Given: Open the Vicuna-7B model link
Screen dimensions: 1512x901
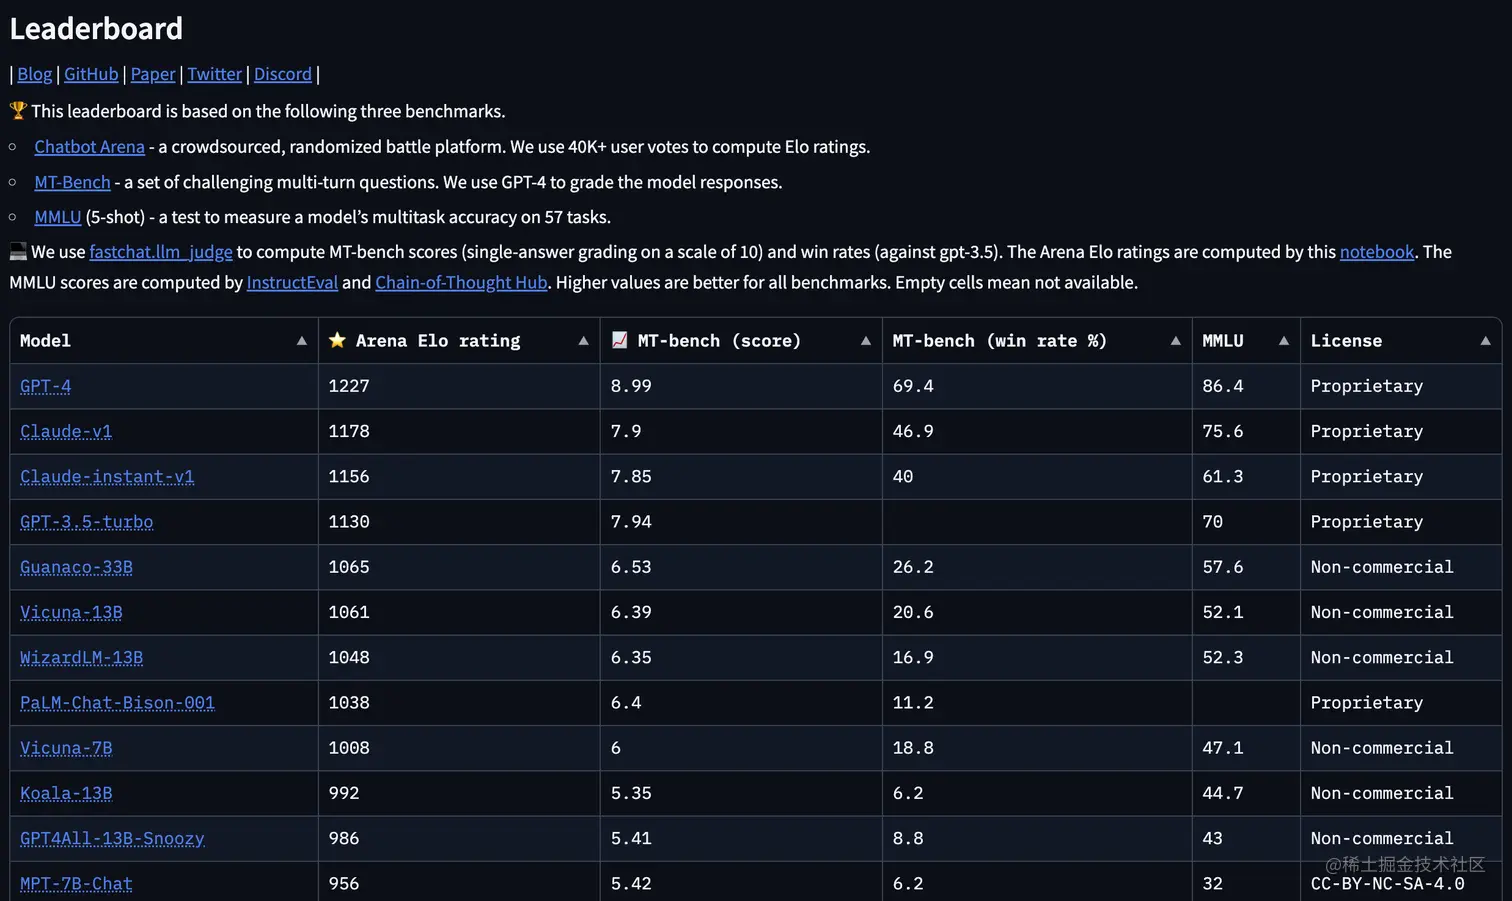Looking at the screenshot, I should (x=66, y=748).
